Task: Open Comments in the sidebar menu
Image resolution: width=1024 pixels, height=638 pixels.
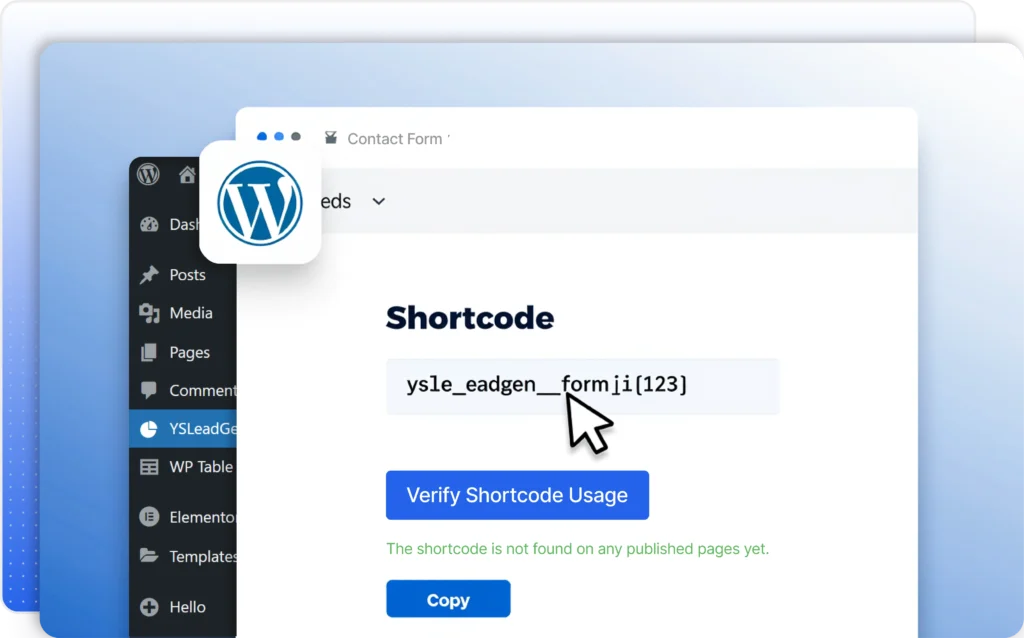Action: tap(202, 391)
